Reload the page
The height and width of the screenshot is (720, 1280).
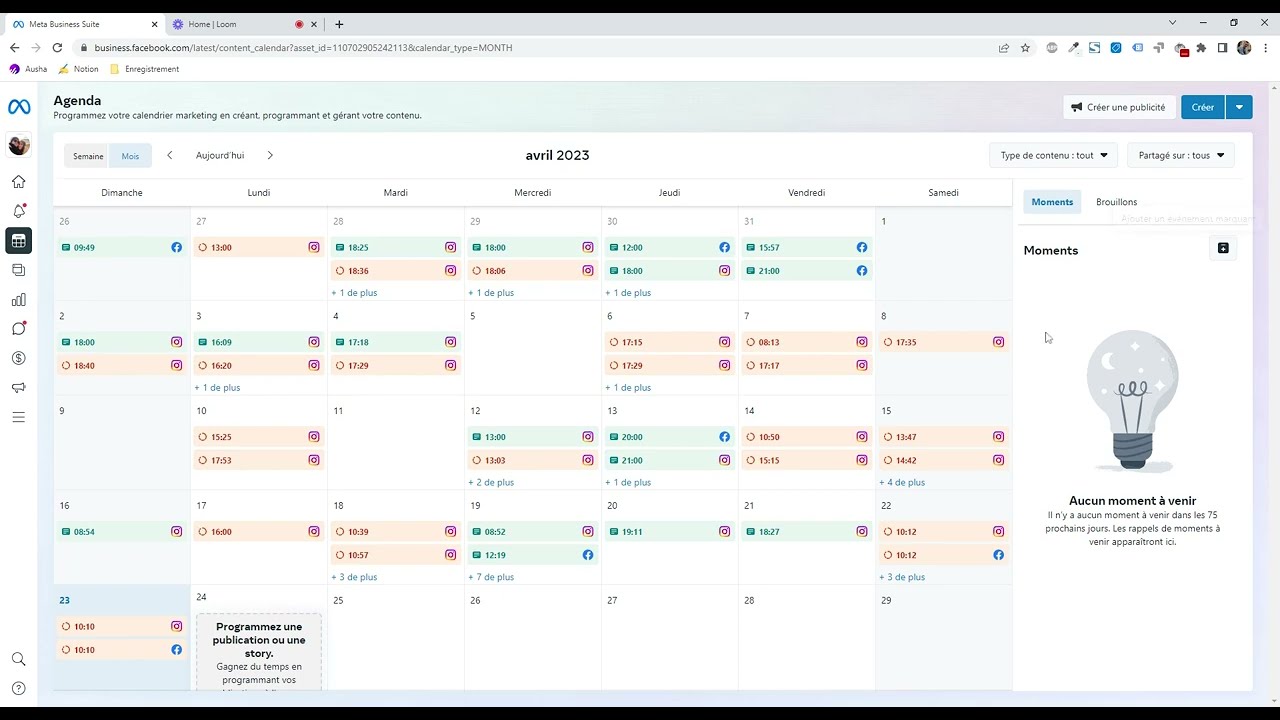(x=57, y=47)
